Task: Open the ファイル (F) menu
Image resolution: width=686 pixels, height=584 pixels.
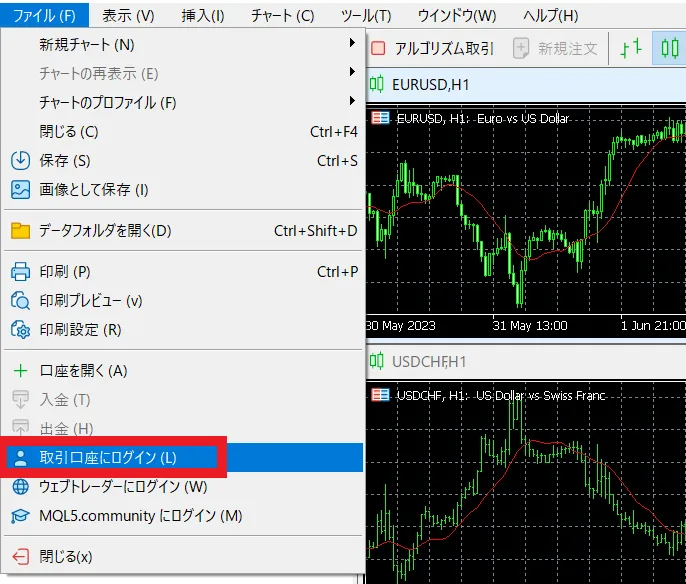Action: (x=44, y=16)
